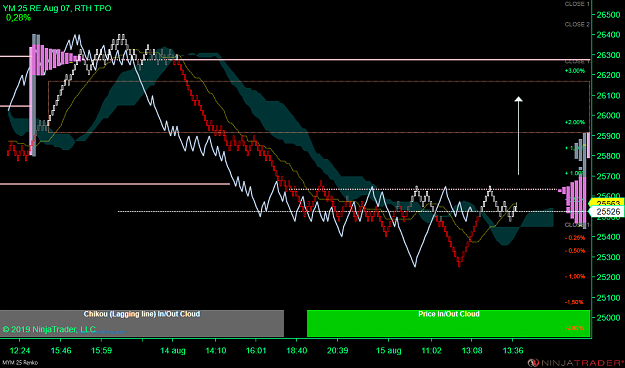Screen dimensions: 625x368
Task: Pick the 18:40 time axis label
Action: click(x=297, y=350)
